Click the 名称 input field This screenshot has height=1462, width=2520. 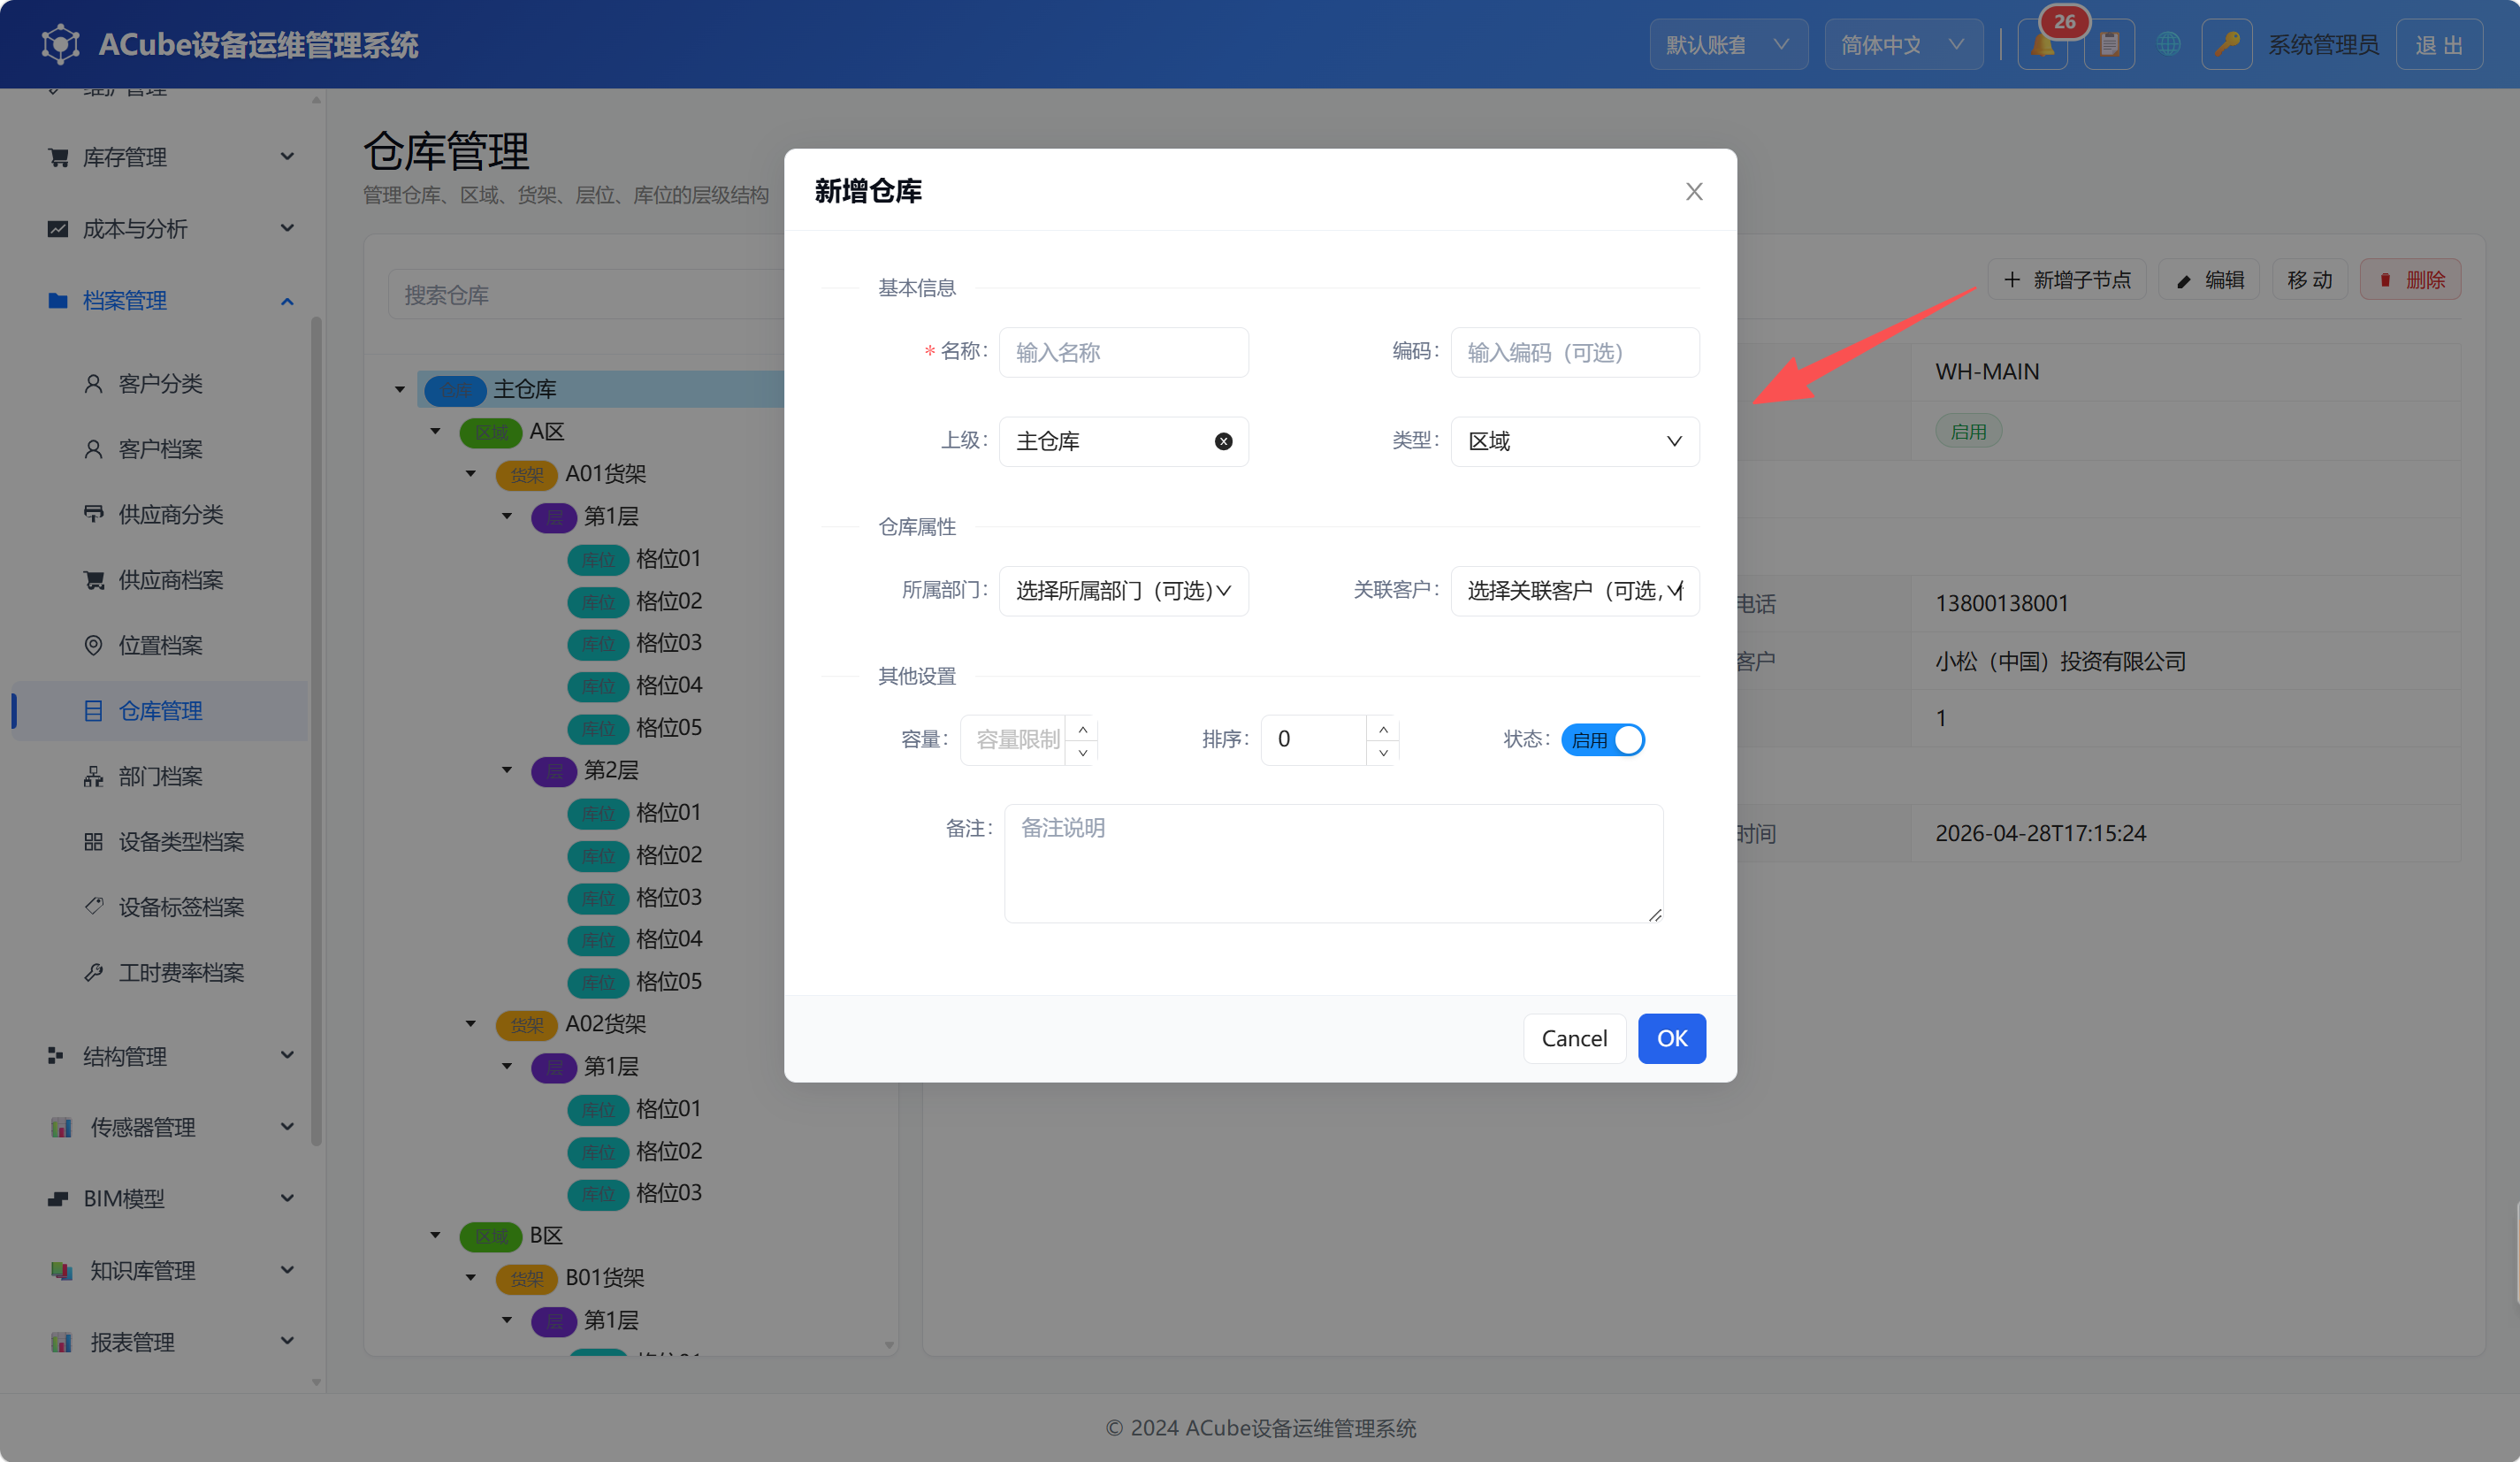tap(1123, 352)
